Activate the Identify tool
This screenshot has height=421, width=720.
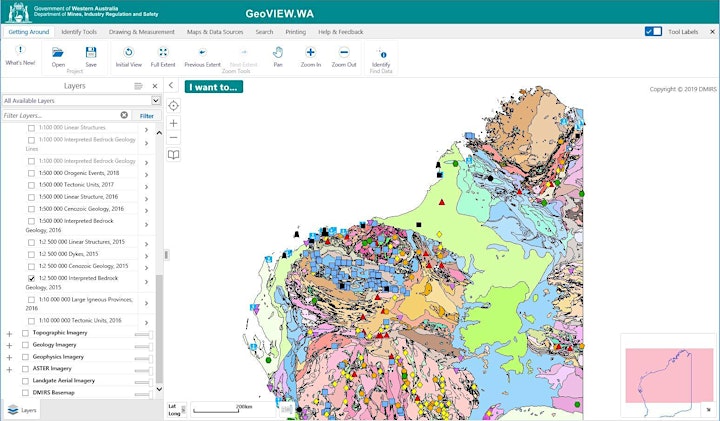click(x=381, y=56)
